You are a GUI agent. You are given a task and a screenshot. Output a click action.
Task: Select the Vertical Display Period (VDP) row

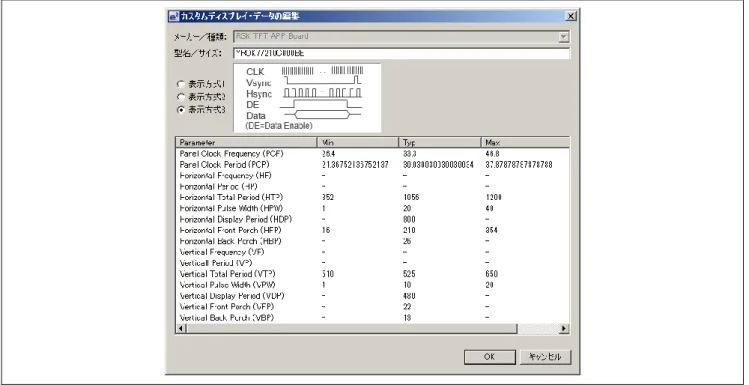(373, 296)
